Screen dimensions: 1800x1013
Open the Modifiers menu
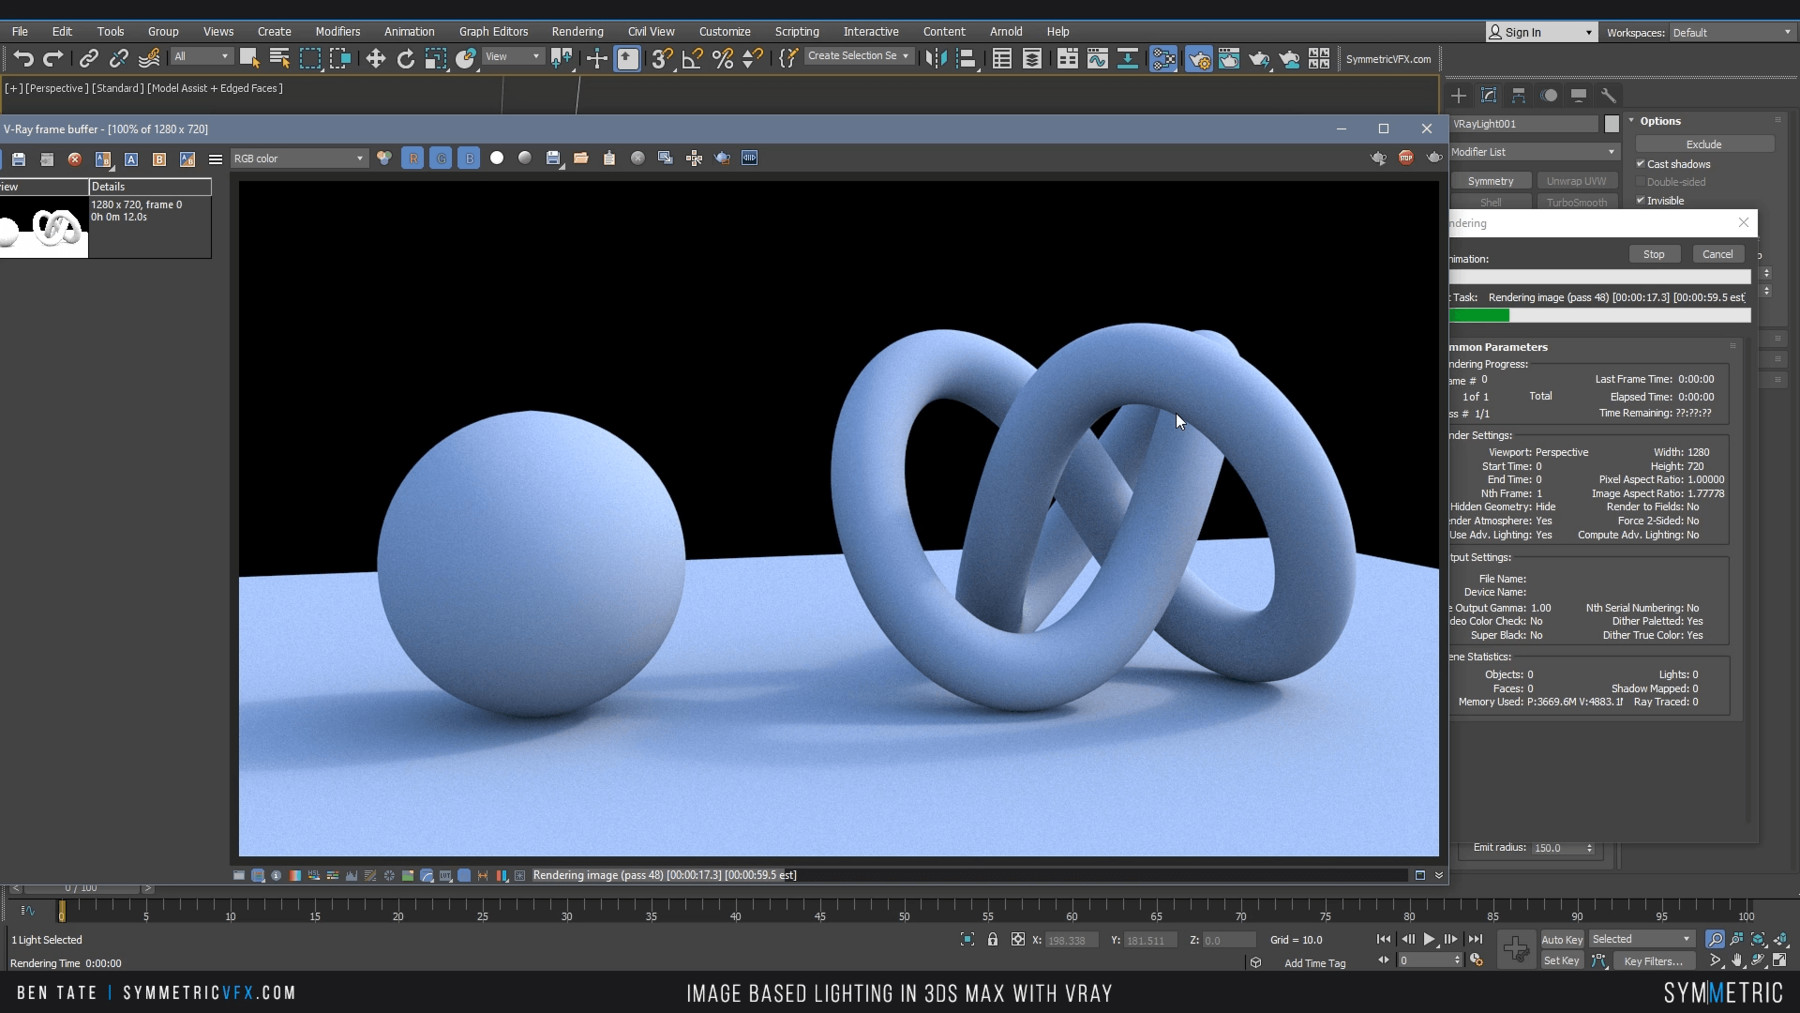(337, 31)
